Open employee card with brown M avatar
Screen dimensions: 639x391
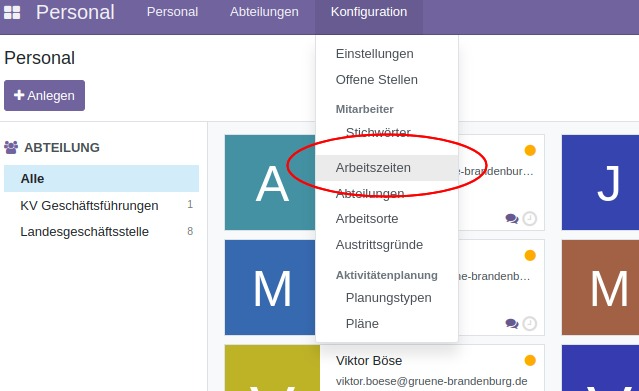click(600, 287)
